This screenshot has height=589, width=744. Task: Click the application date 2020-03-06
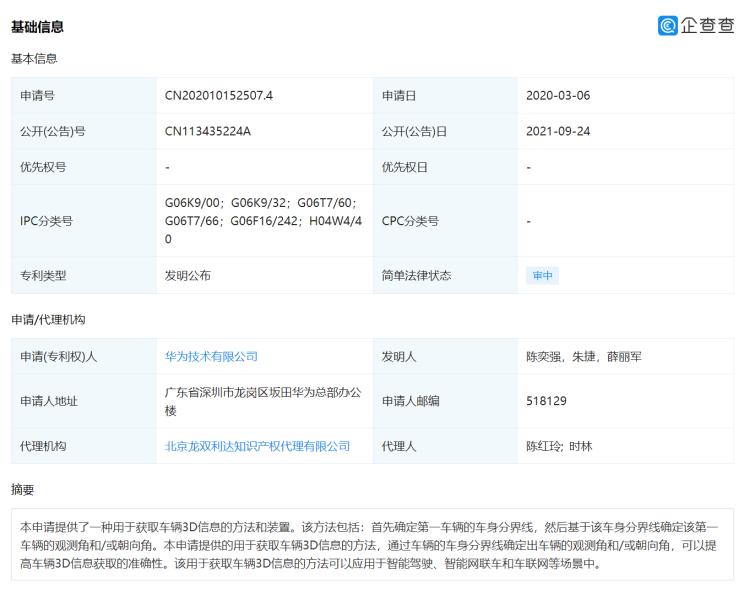point(558,96)
